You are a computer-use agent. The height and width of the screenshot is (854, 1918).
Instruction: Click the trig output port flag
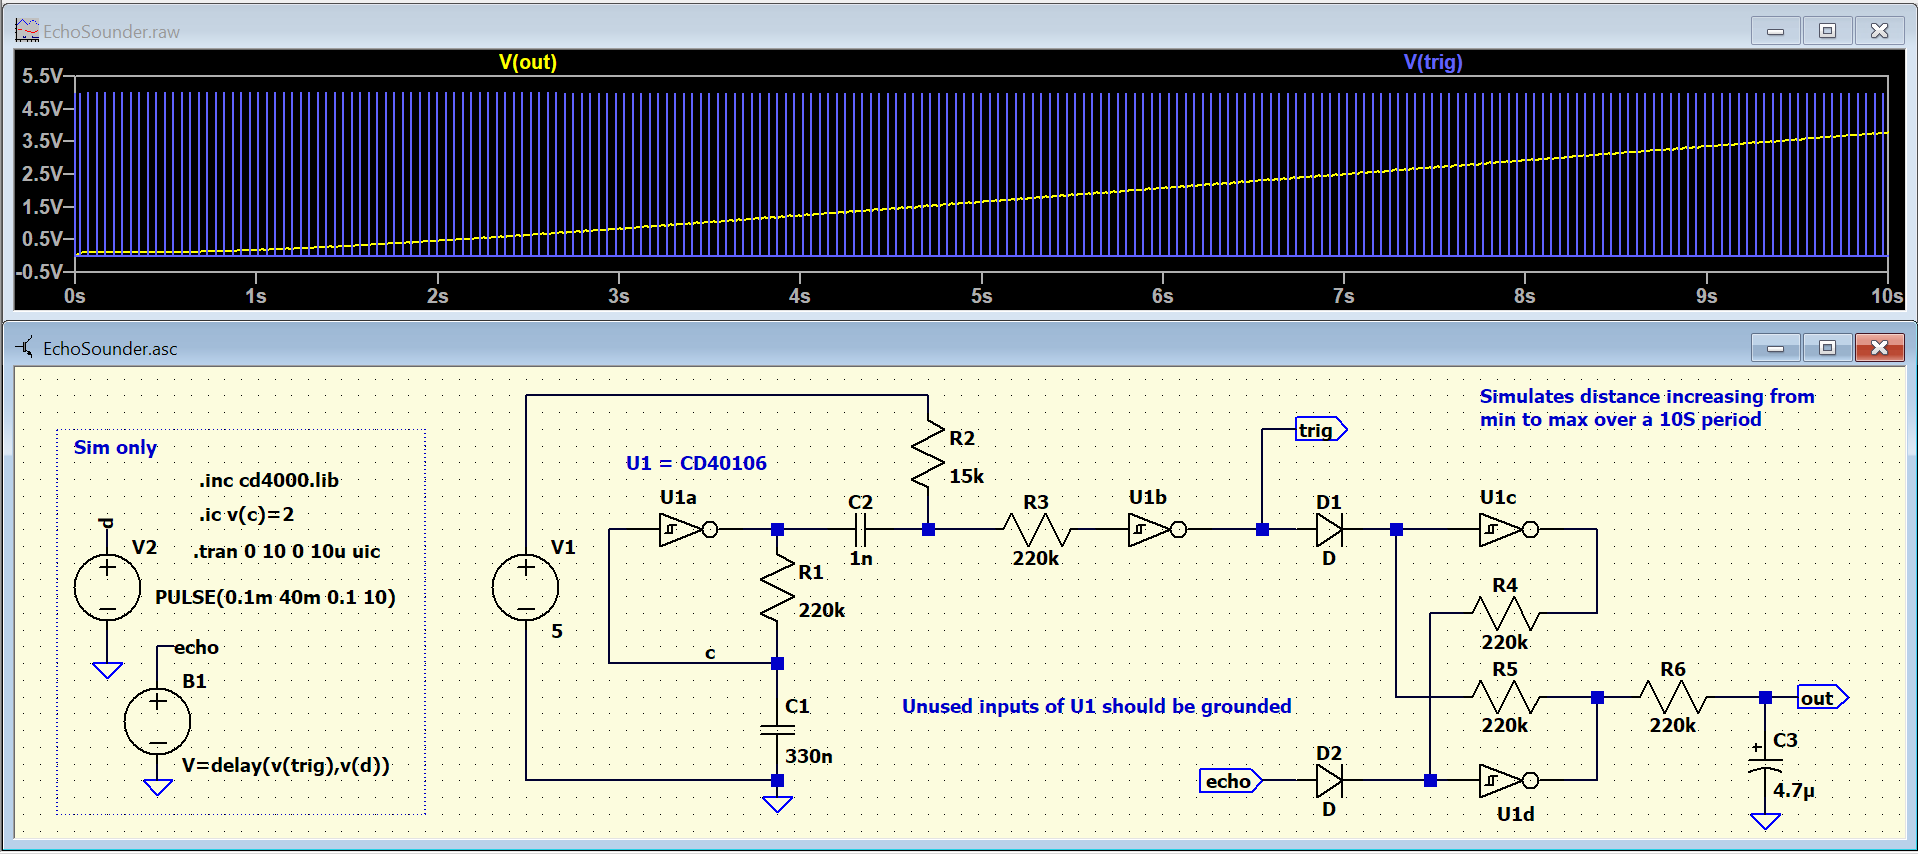(x=1321, y=430)
